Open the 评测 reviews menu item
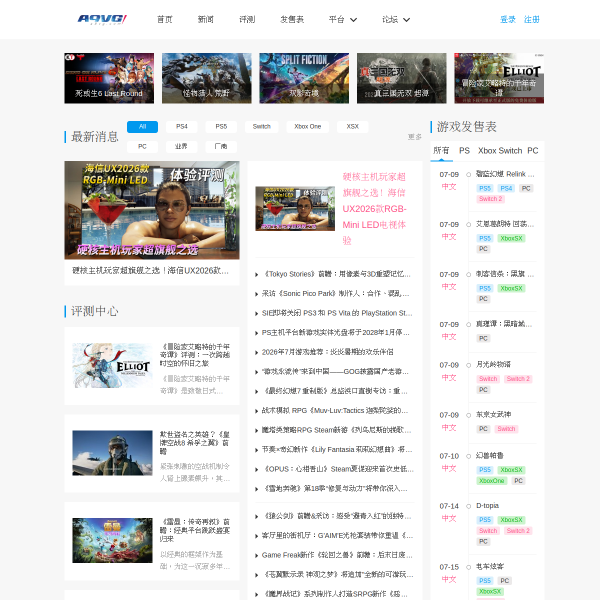Viewport: 600px width, 600px height. click(x=247, y=20)
